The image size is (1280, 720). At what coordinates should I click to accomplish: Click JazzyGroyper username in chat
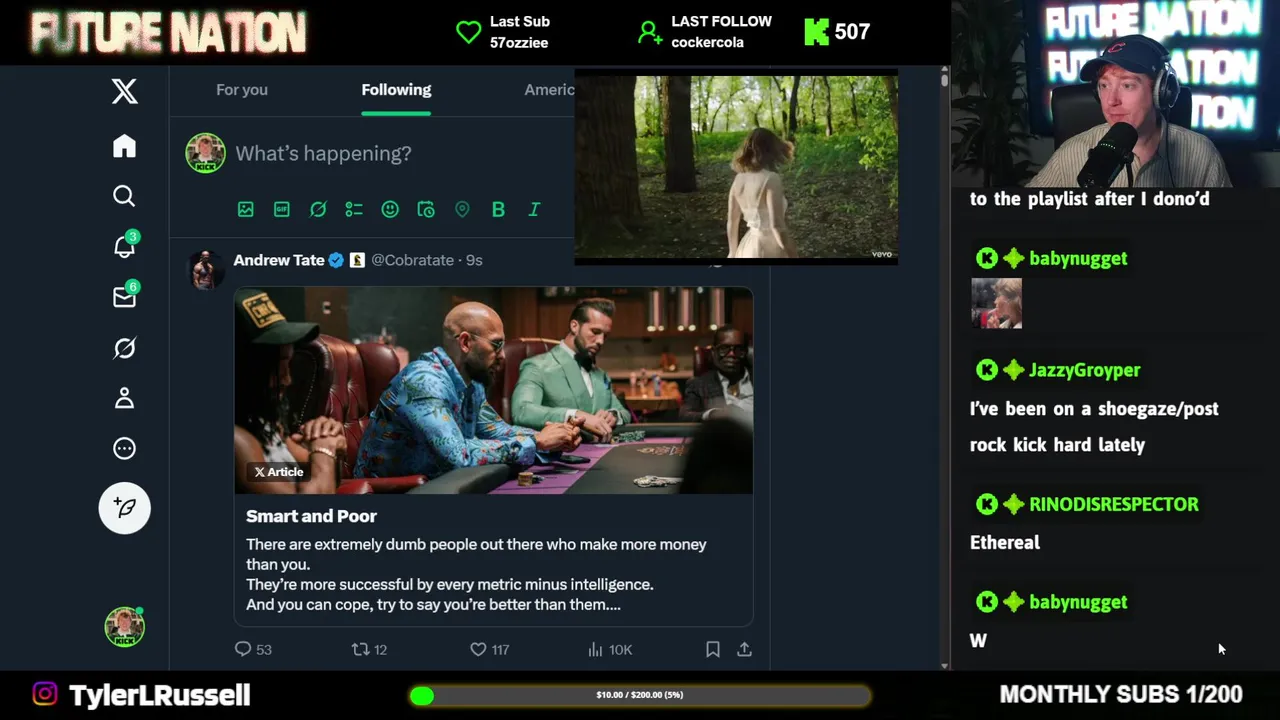(1084, 370)
